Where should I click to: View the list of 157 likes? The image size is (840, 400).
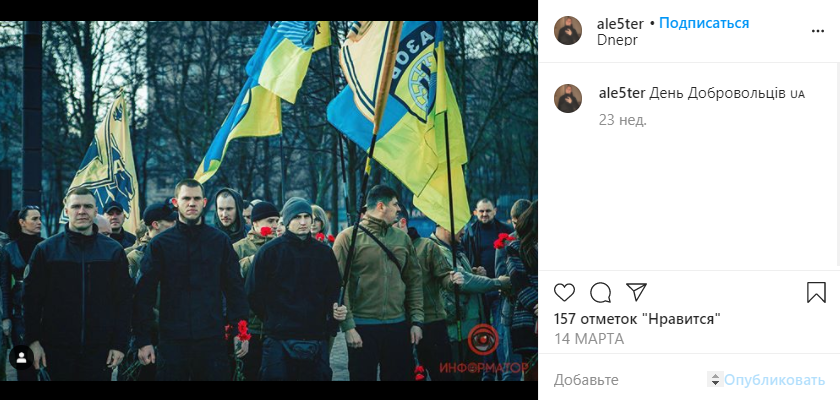638,319
